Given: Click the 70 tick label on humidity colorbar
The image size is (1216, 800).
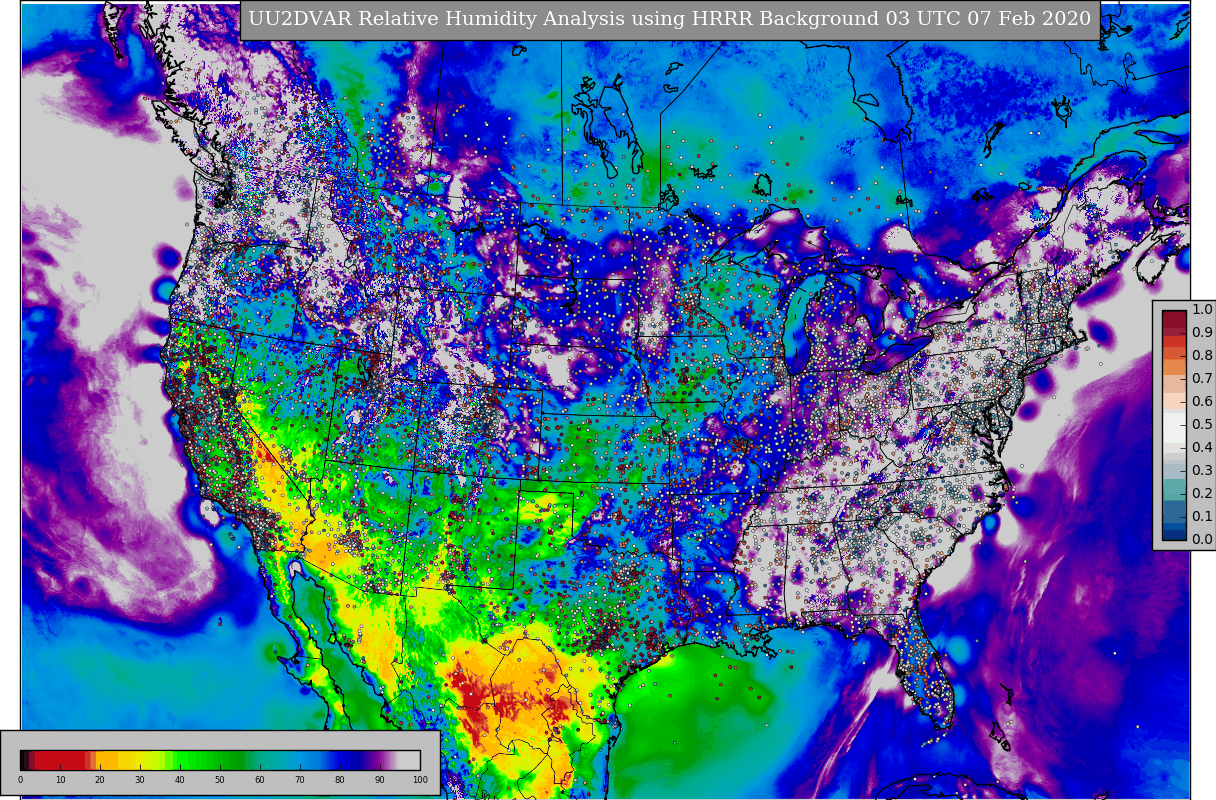Looking at the screenshot, I should coord(300,780).
